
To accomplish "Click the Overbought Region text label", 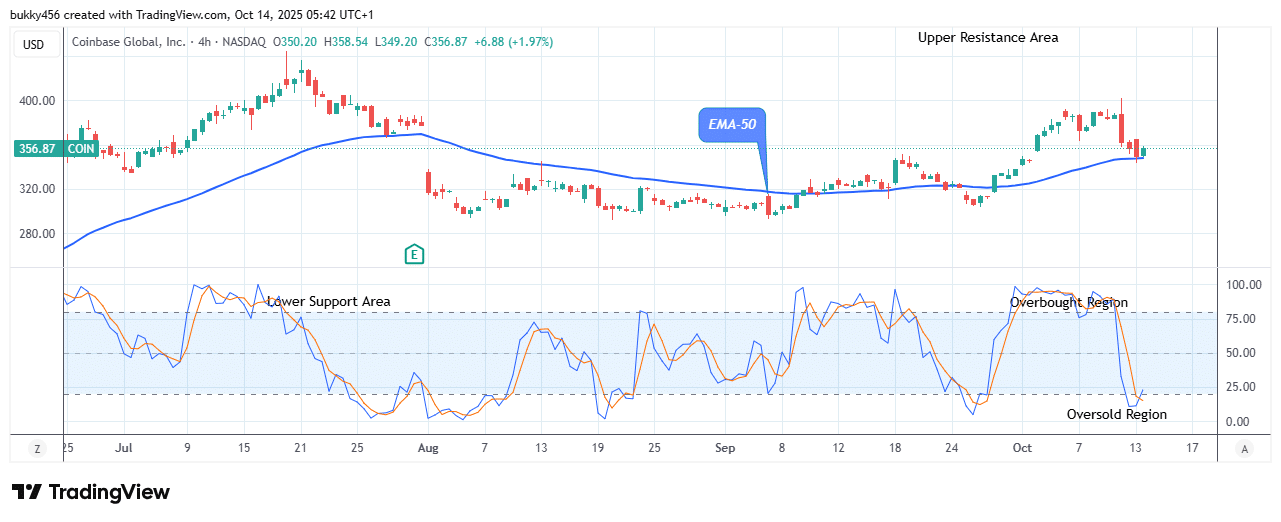I will pos(1068,302).
